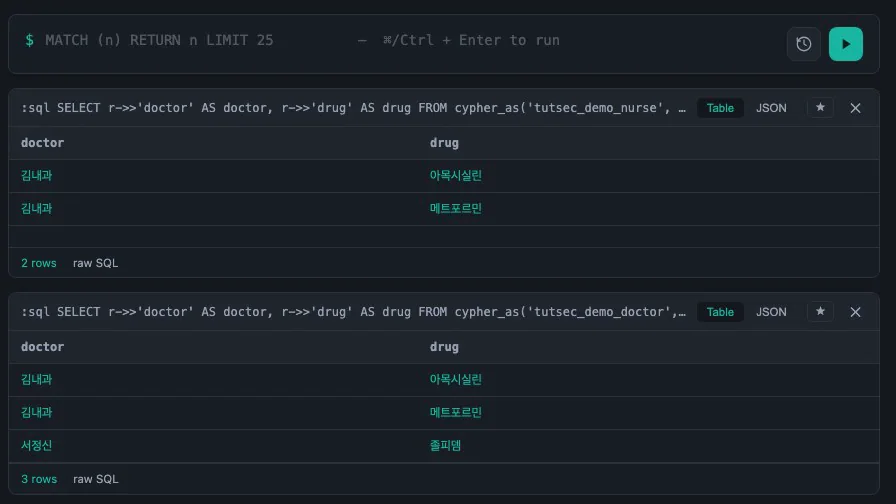Click the 2 rows count label
This screenshot has height=504, width=896.
point(39,263)
